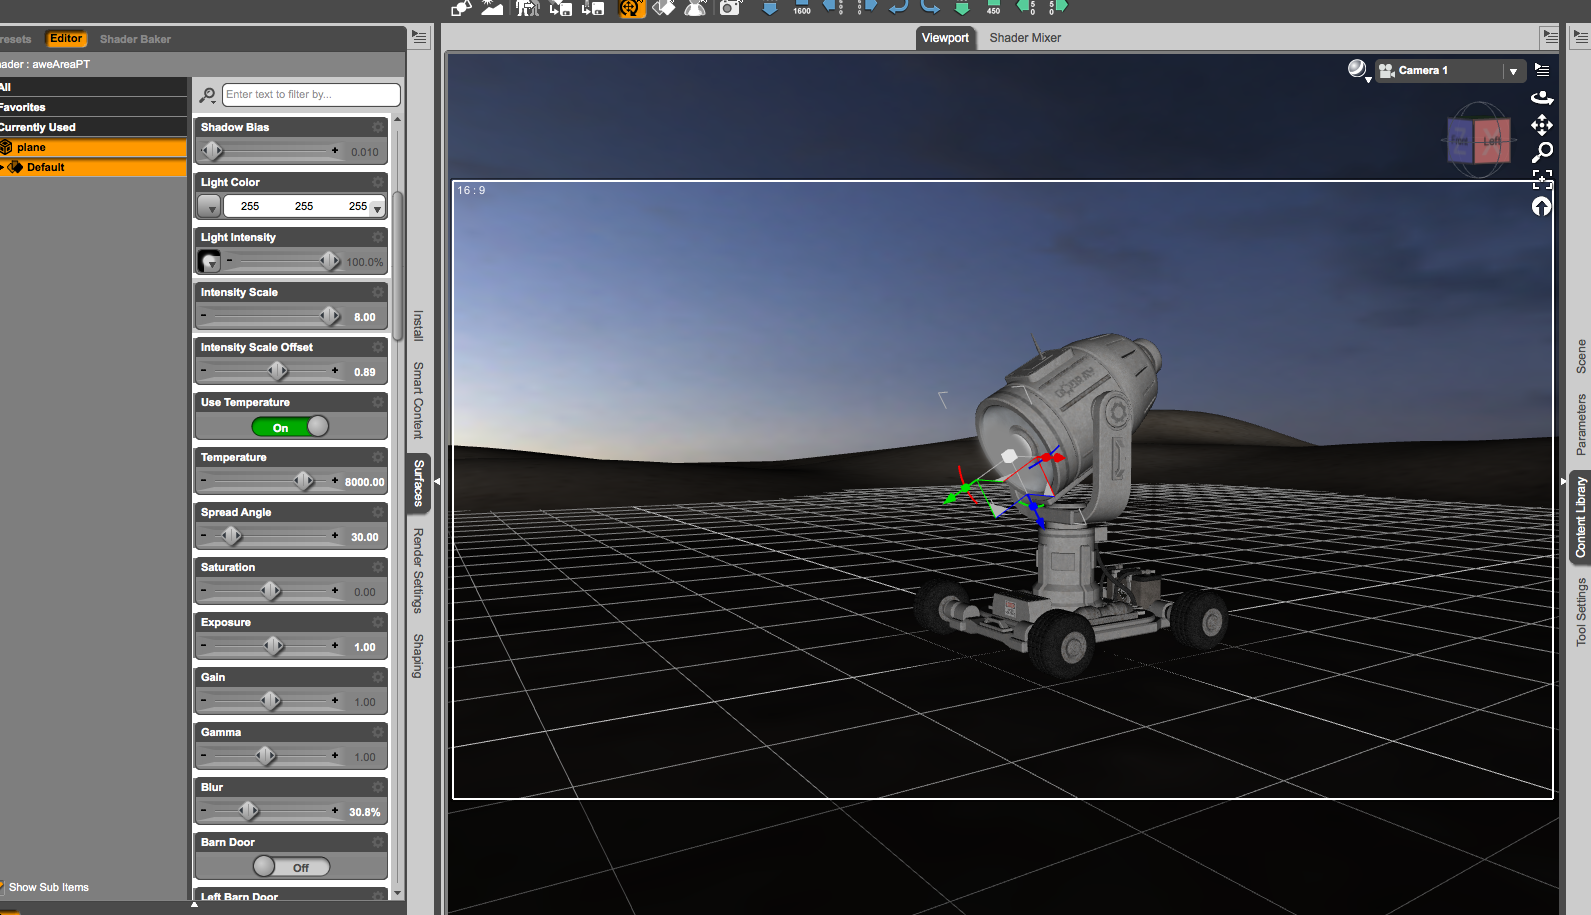This screenshot has width=1591, height=915.
Task: Click the blue undo arrow icon
Action: click(898, 7)
